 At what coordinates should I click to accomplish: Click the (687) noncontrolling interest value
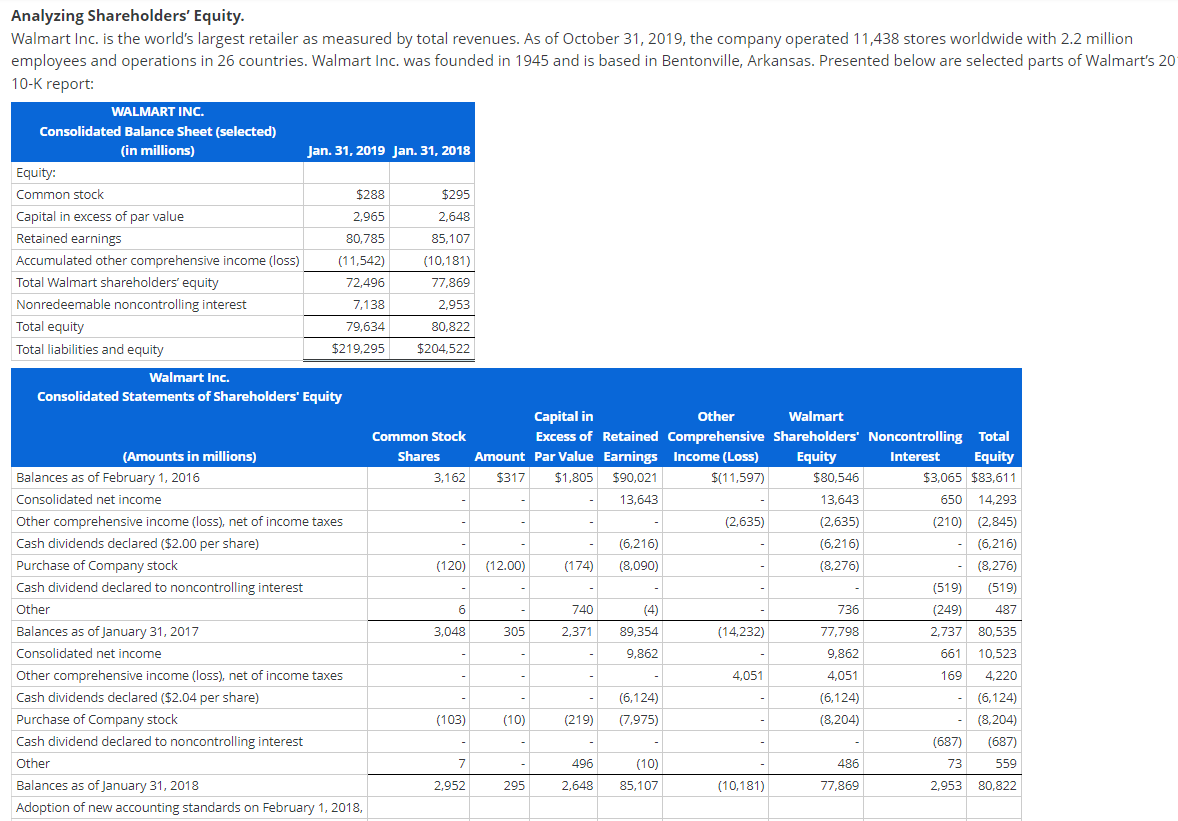point(947,741)
